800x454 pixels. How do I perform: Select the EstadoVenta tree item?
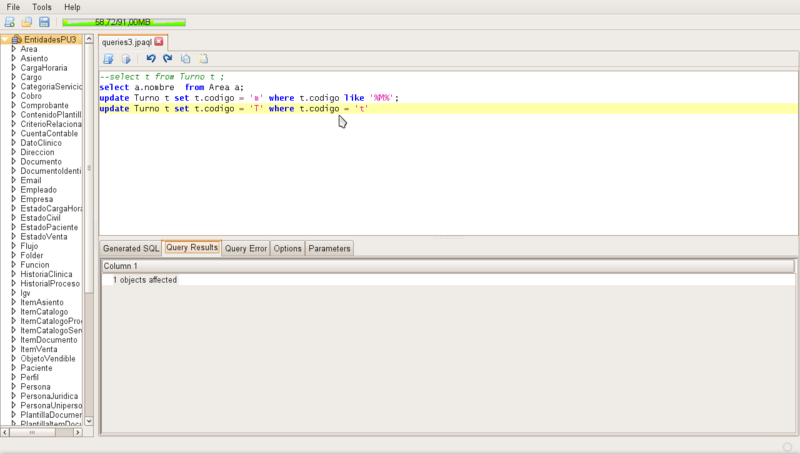click(x=44, y=237)
